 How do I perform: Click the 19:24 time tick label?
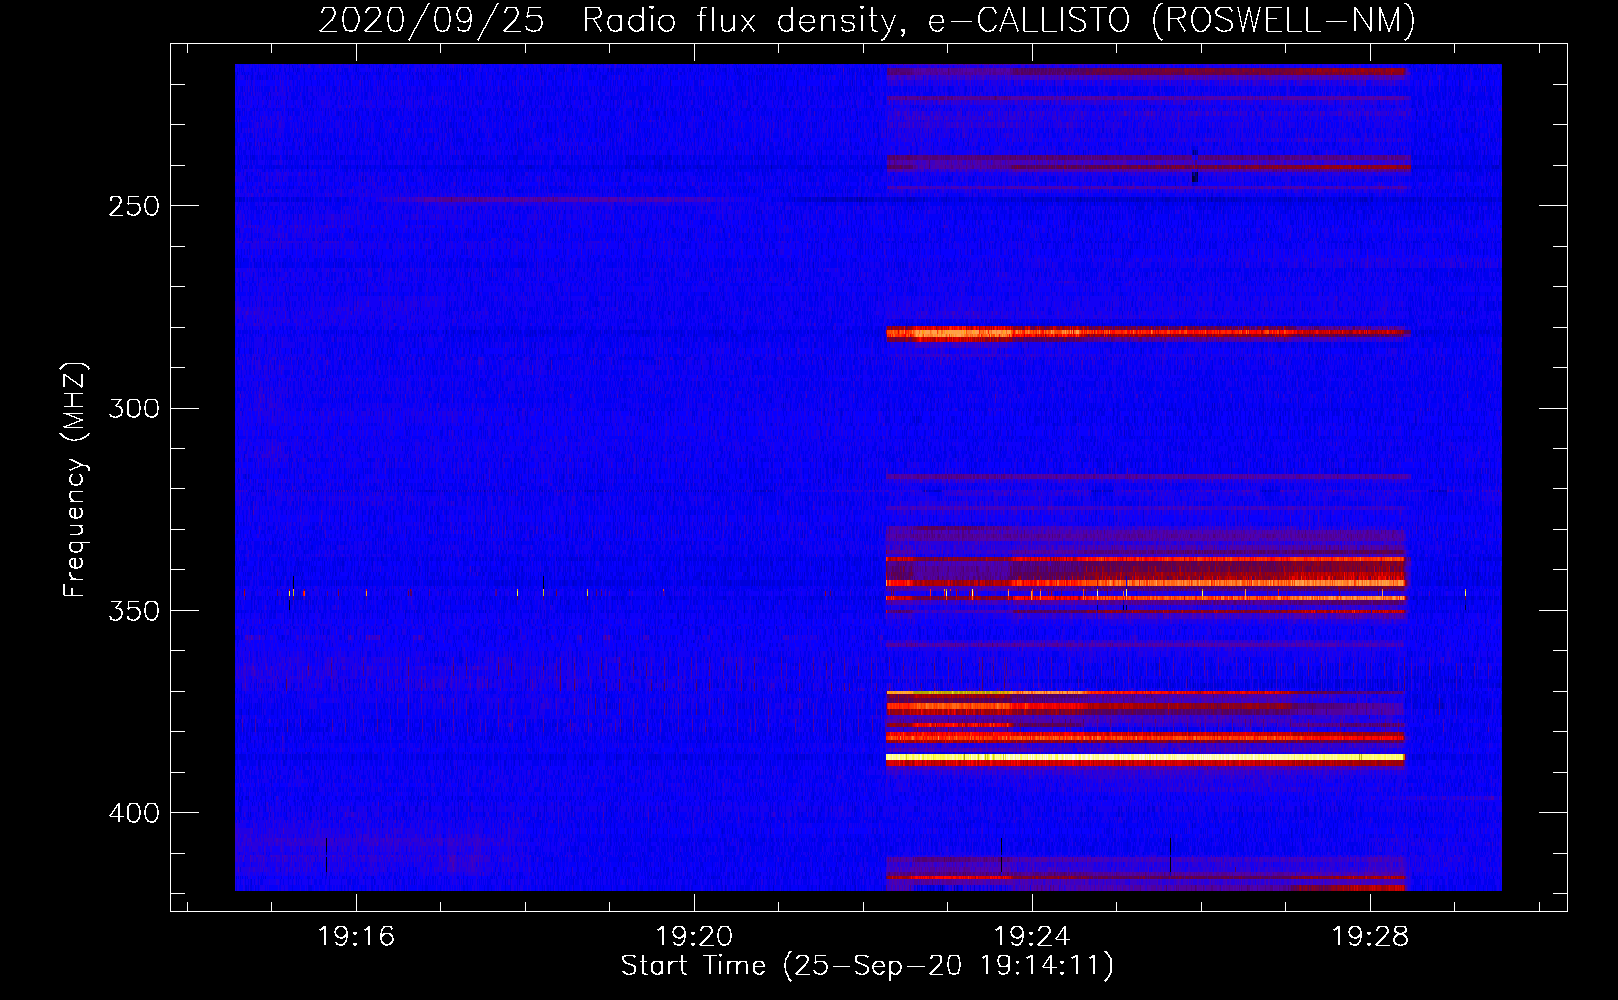[1032, 936]
